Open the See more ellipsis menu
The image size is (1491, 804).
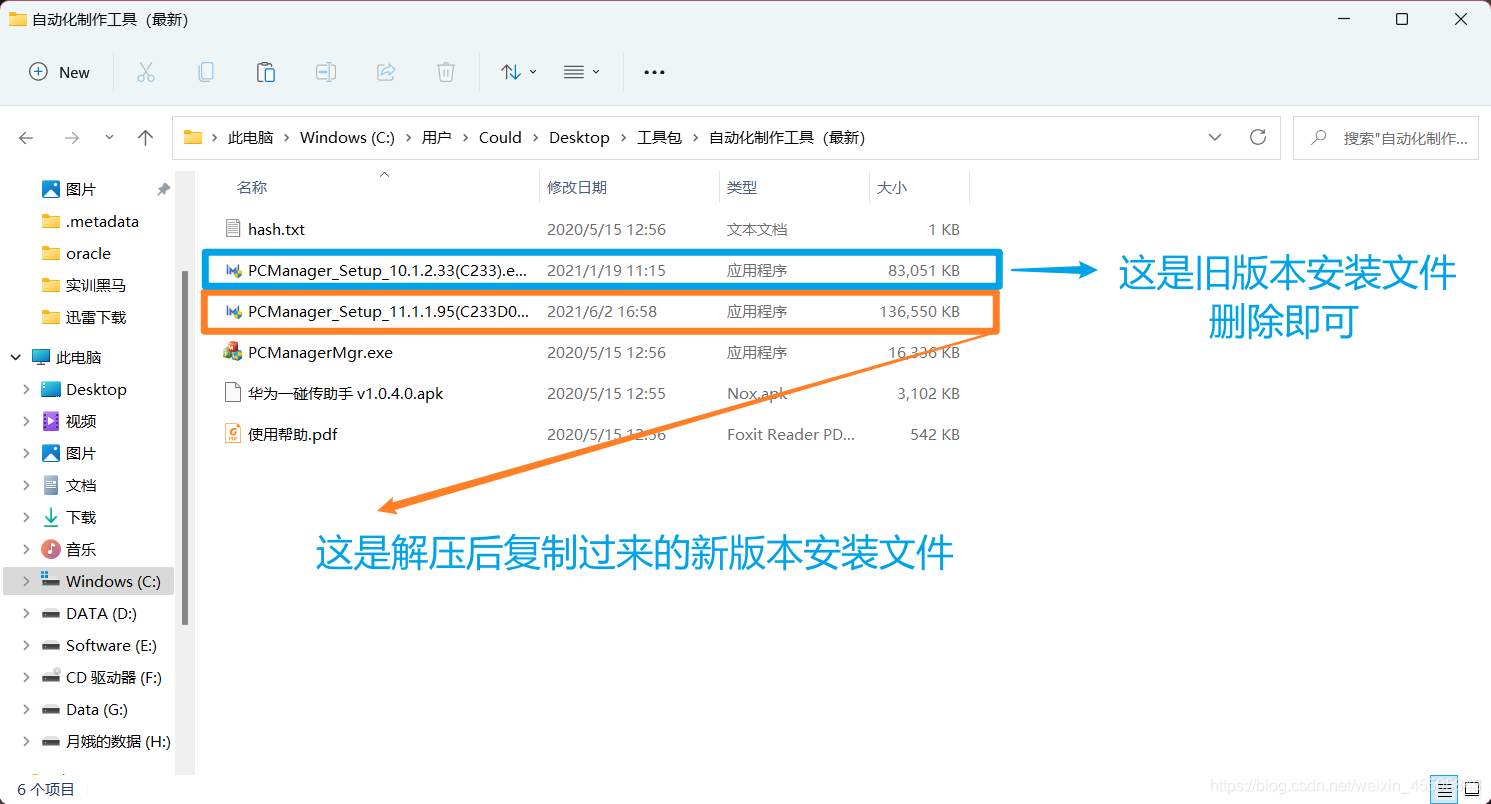click(654, 72)
